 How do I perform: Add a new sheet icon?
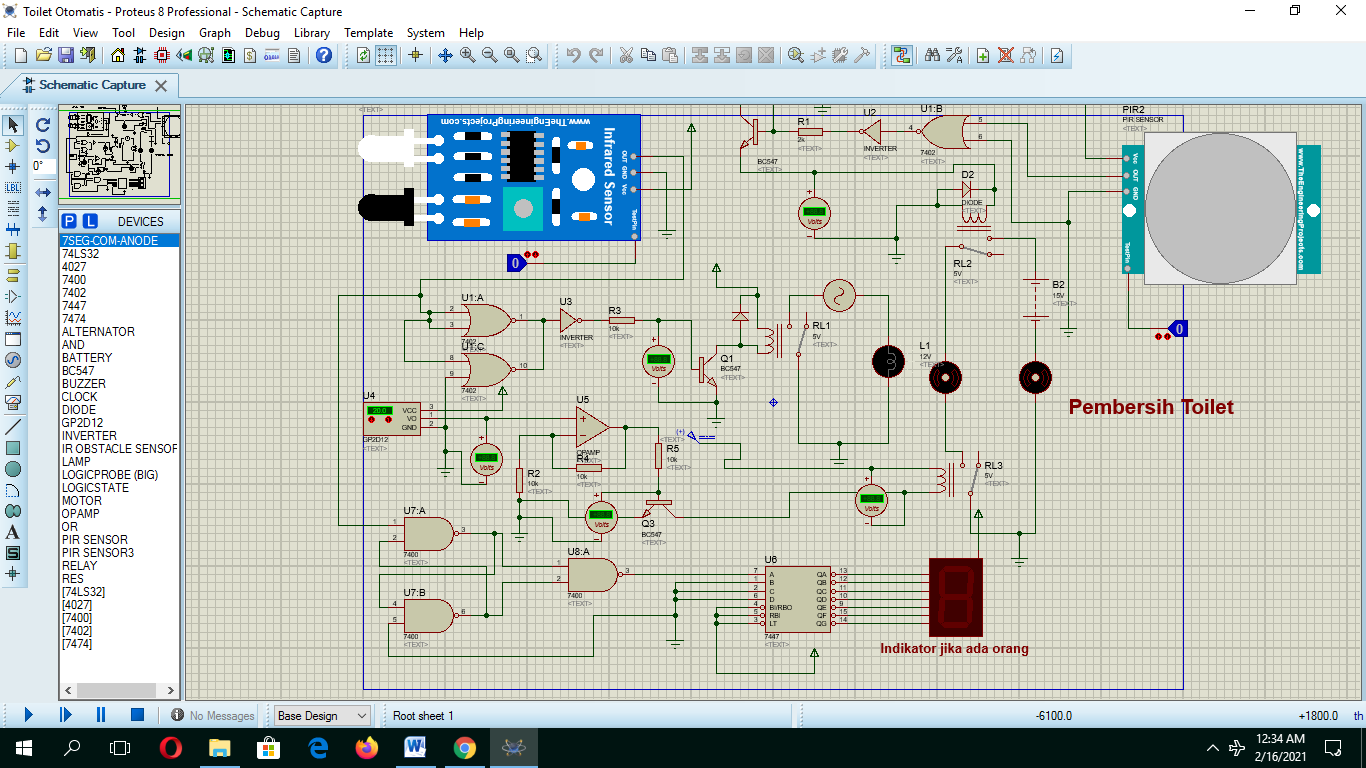(x=983, y=55)
